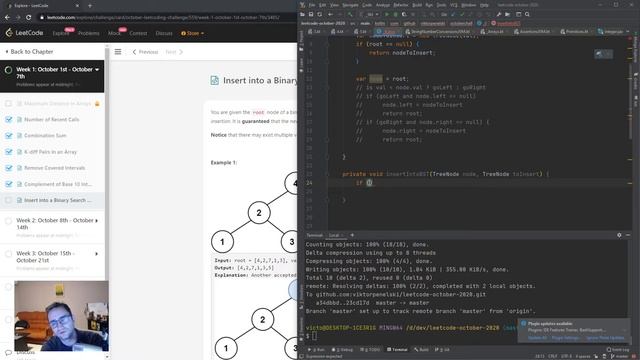Expand Week 2: October 8th - October 14th
Image resolution: width=640 pixels, height=360 pixels.
click(x=97, y=221)
